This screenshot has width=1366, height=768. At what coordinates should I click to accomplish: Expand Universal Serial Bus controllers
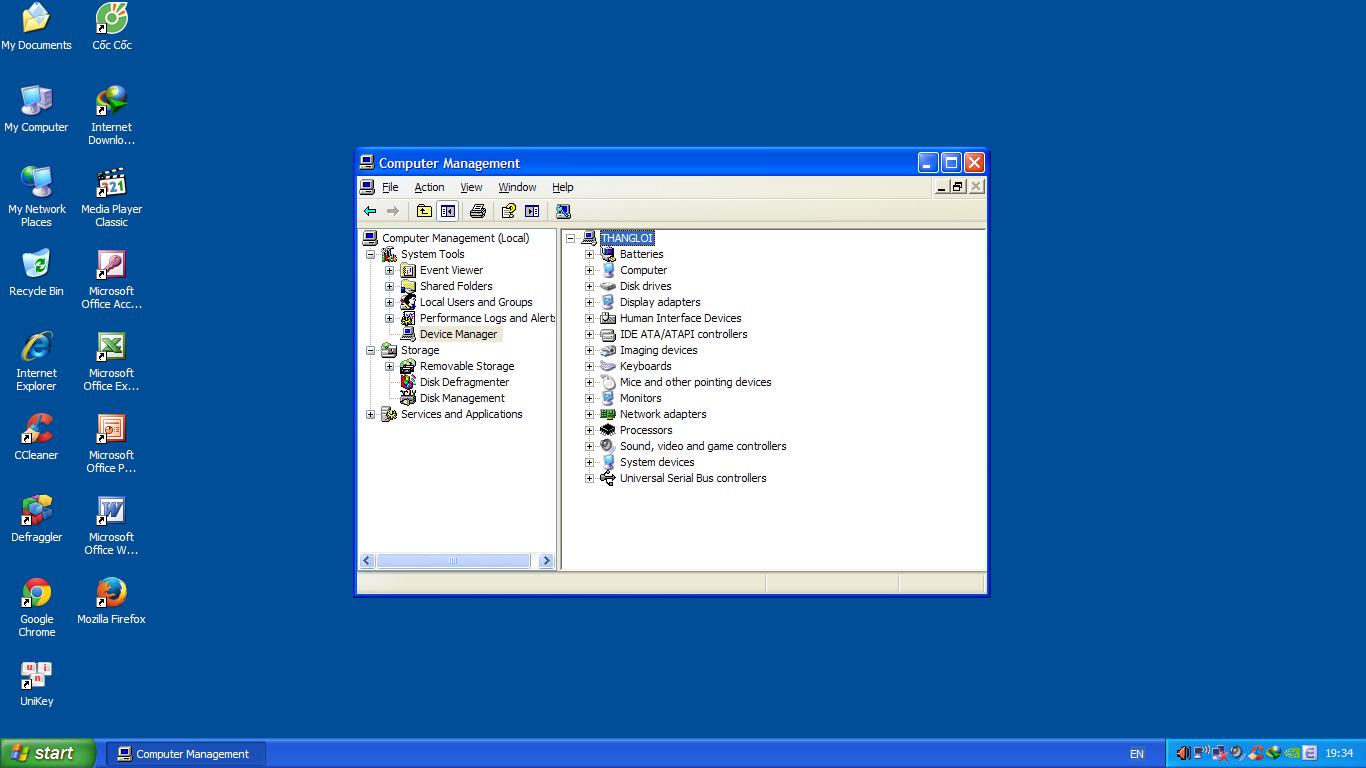tap(589, 478)
